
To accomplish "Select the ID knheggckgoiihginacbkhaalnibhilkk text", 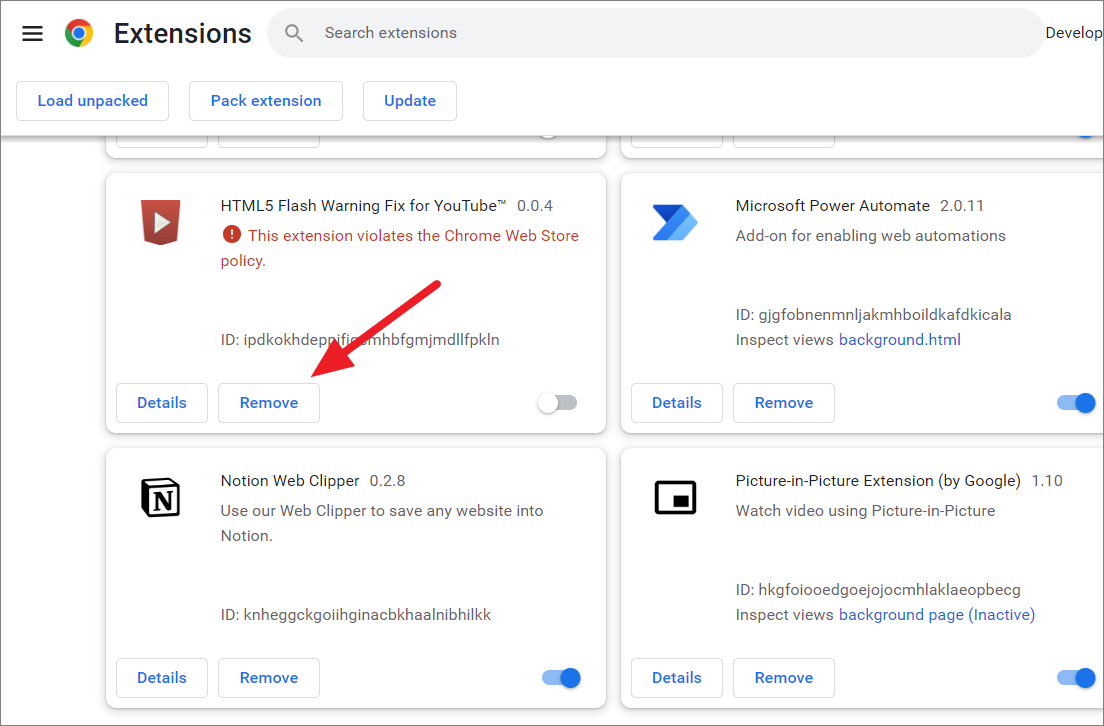I will click(356, 615).
